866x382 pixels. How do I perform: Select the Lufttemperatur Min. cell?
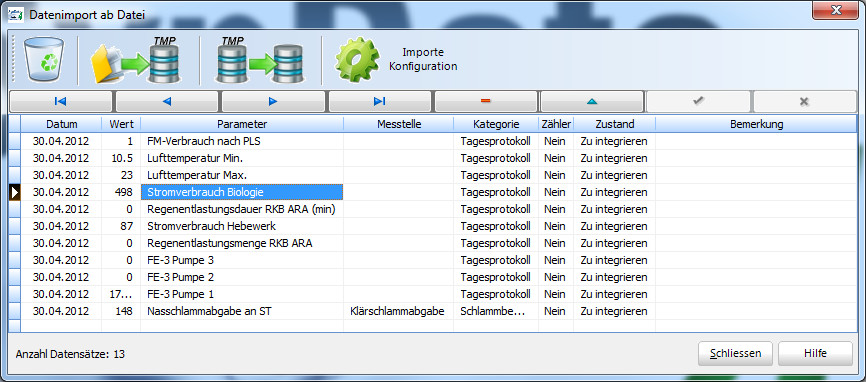[x=242, y=158]
